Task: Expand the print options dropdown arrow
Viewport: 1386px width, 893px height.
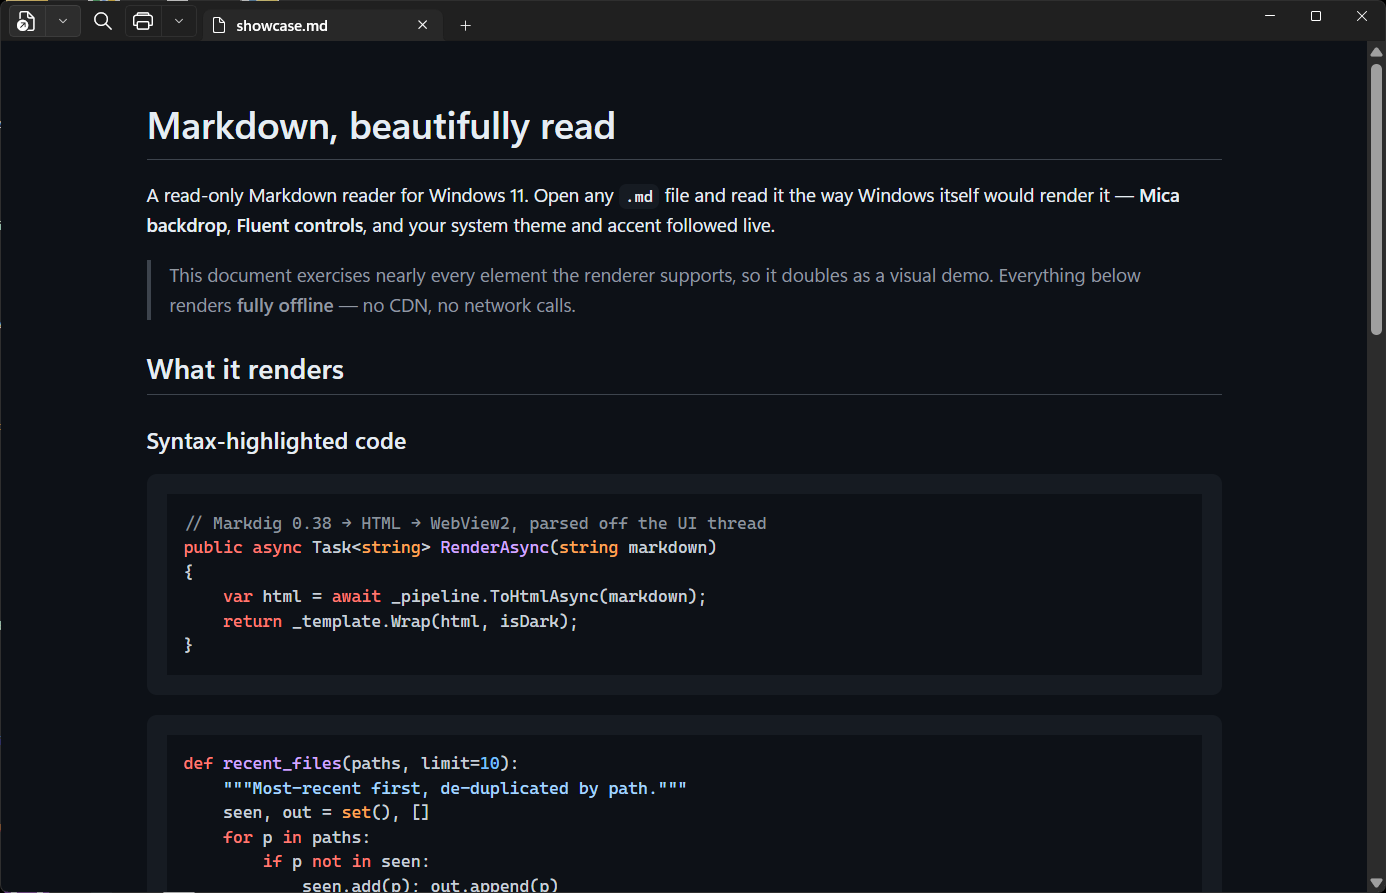Action: tap(178, 21)
